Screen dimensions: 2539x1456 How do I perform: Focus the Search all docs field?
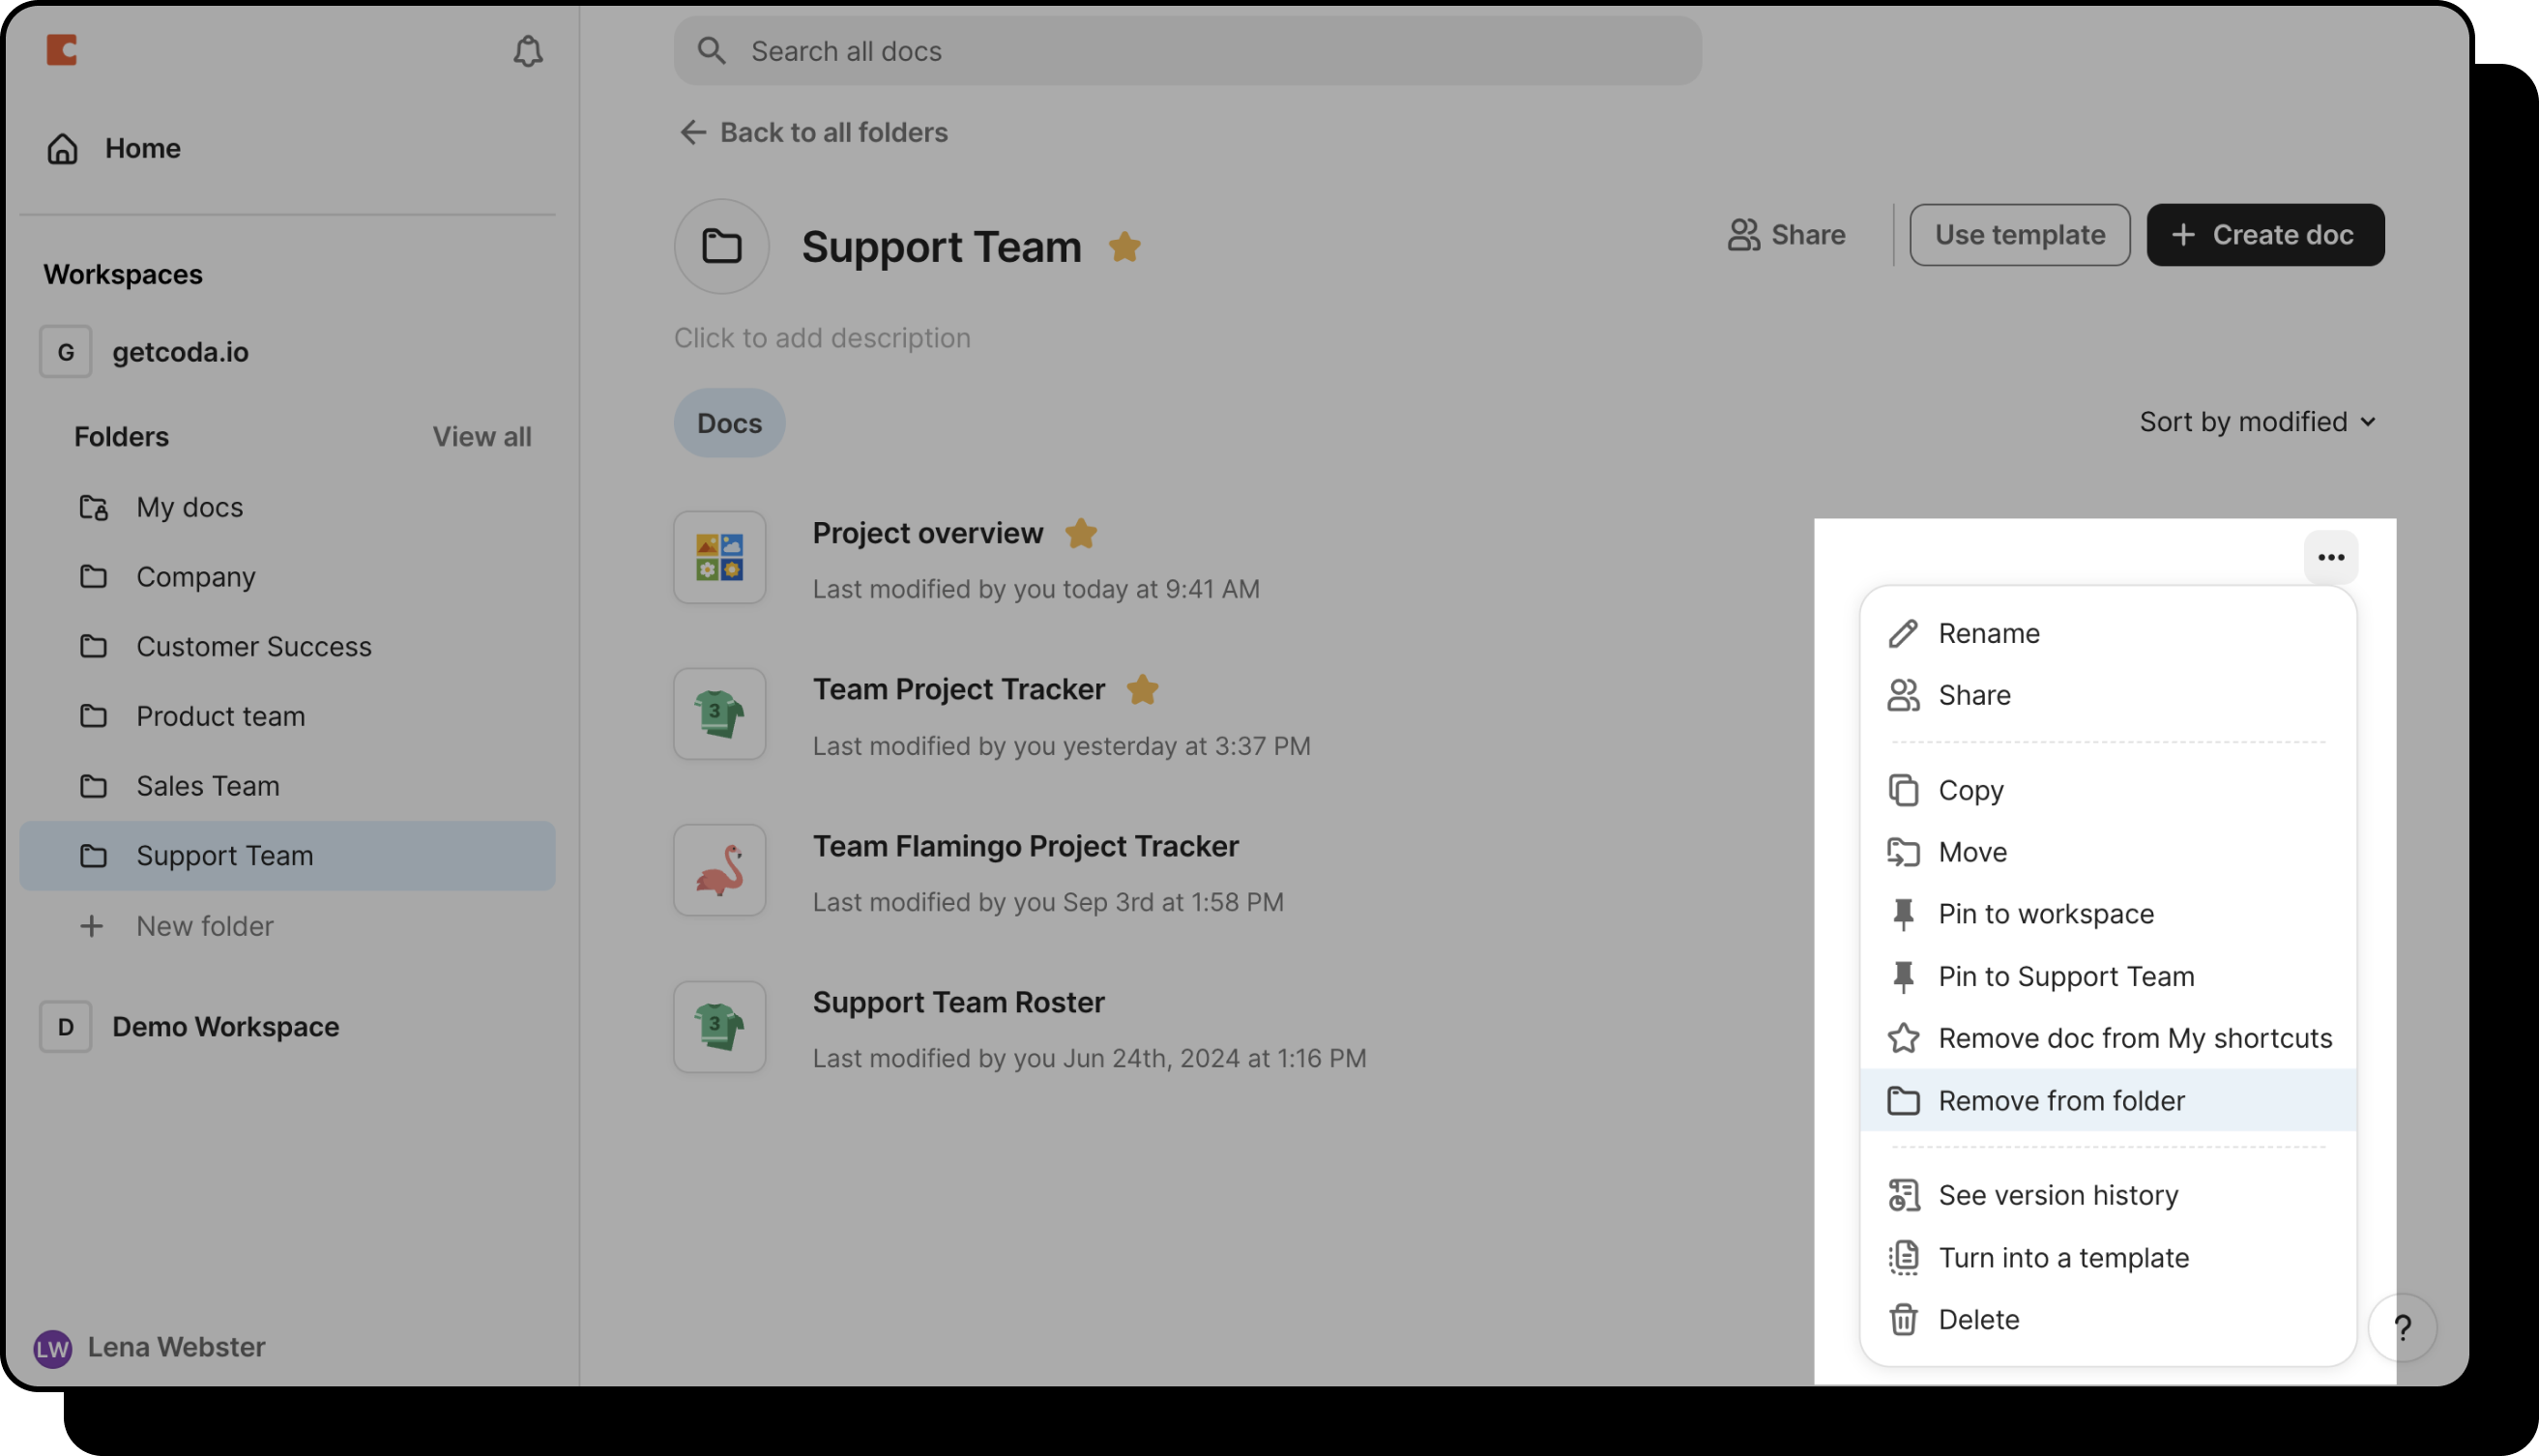point(1188,51)
